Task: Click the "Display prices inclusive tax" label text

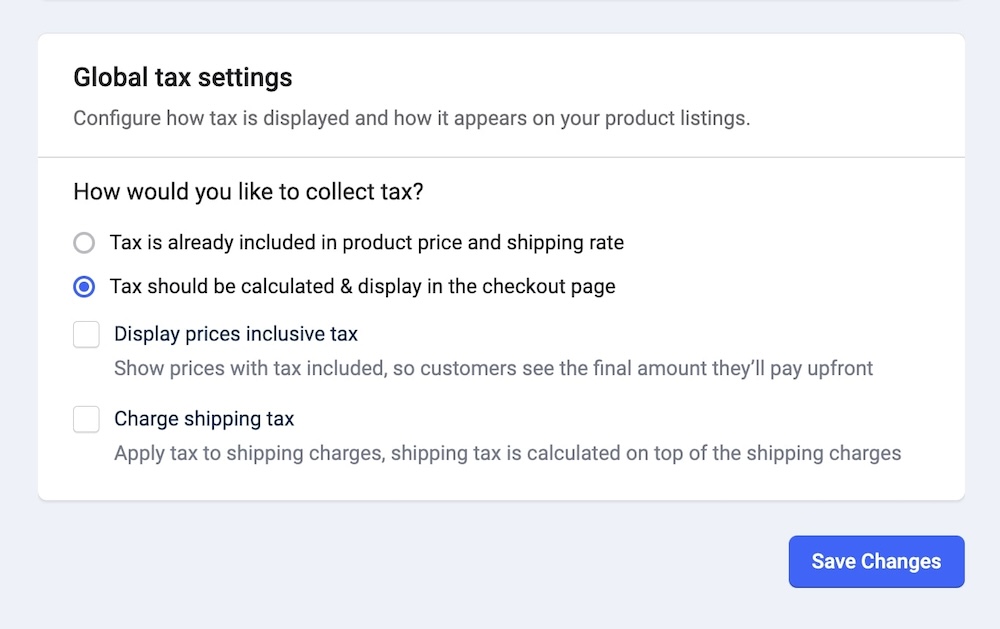Action: (236, 334)
